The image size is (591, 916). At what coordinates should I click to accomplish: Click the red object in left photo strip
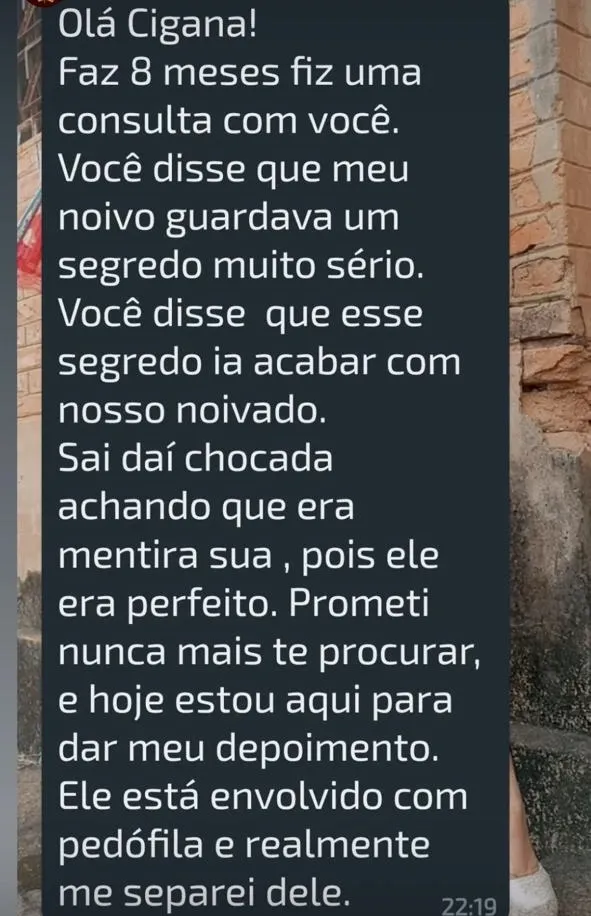[29, 240]
